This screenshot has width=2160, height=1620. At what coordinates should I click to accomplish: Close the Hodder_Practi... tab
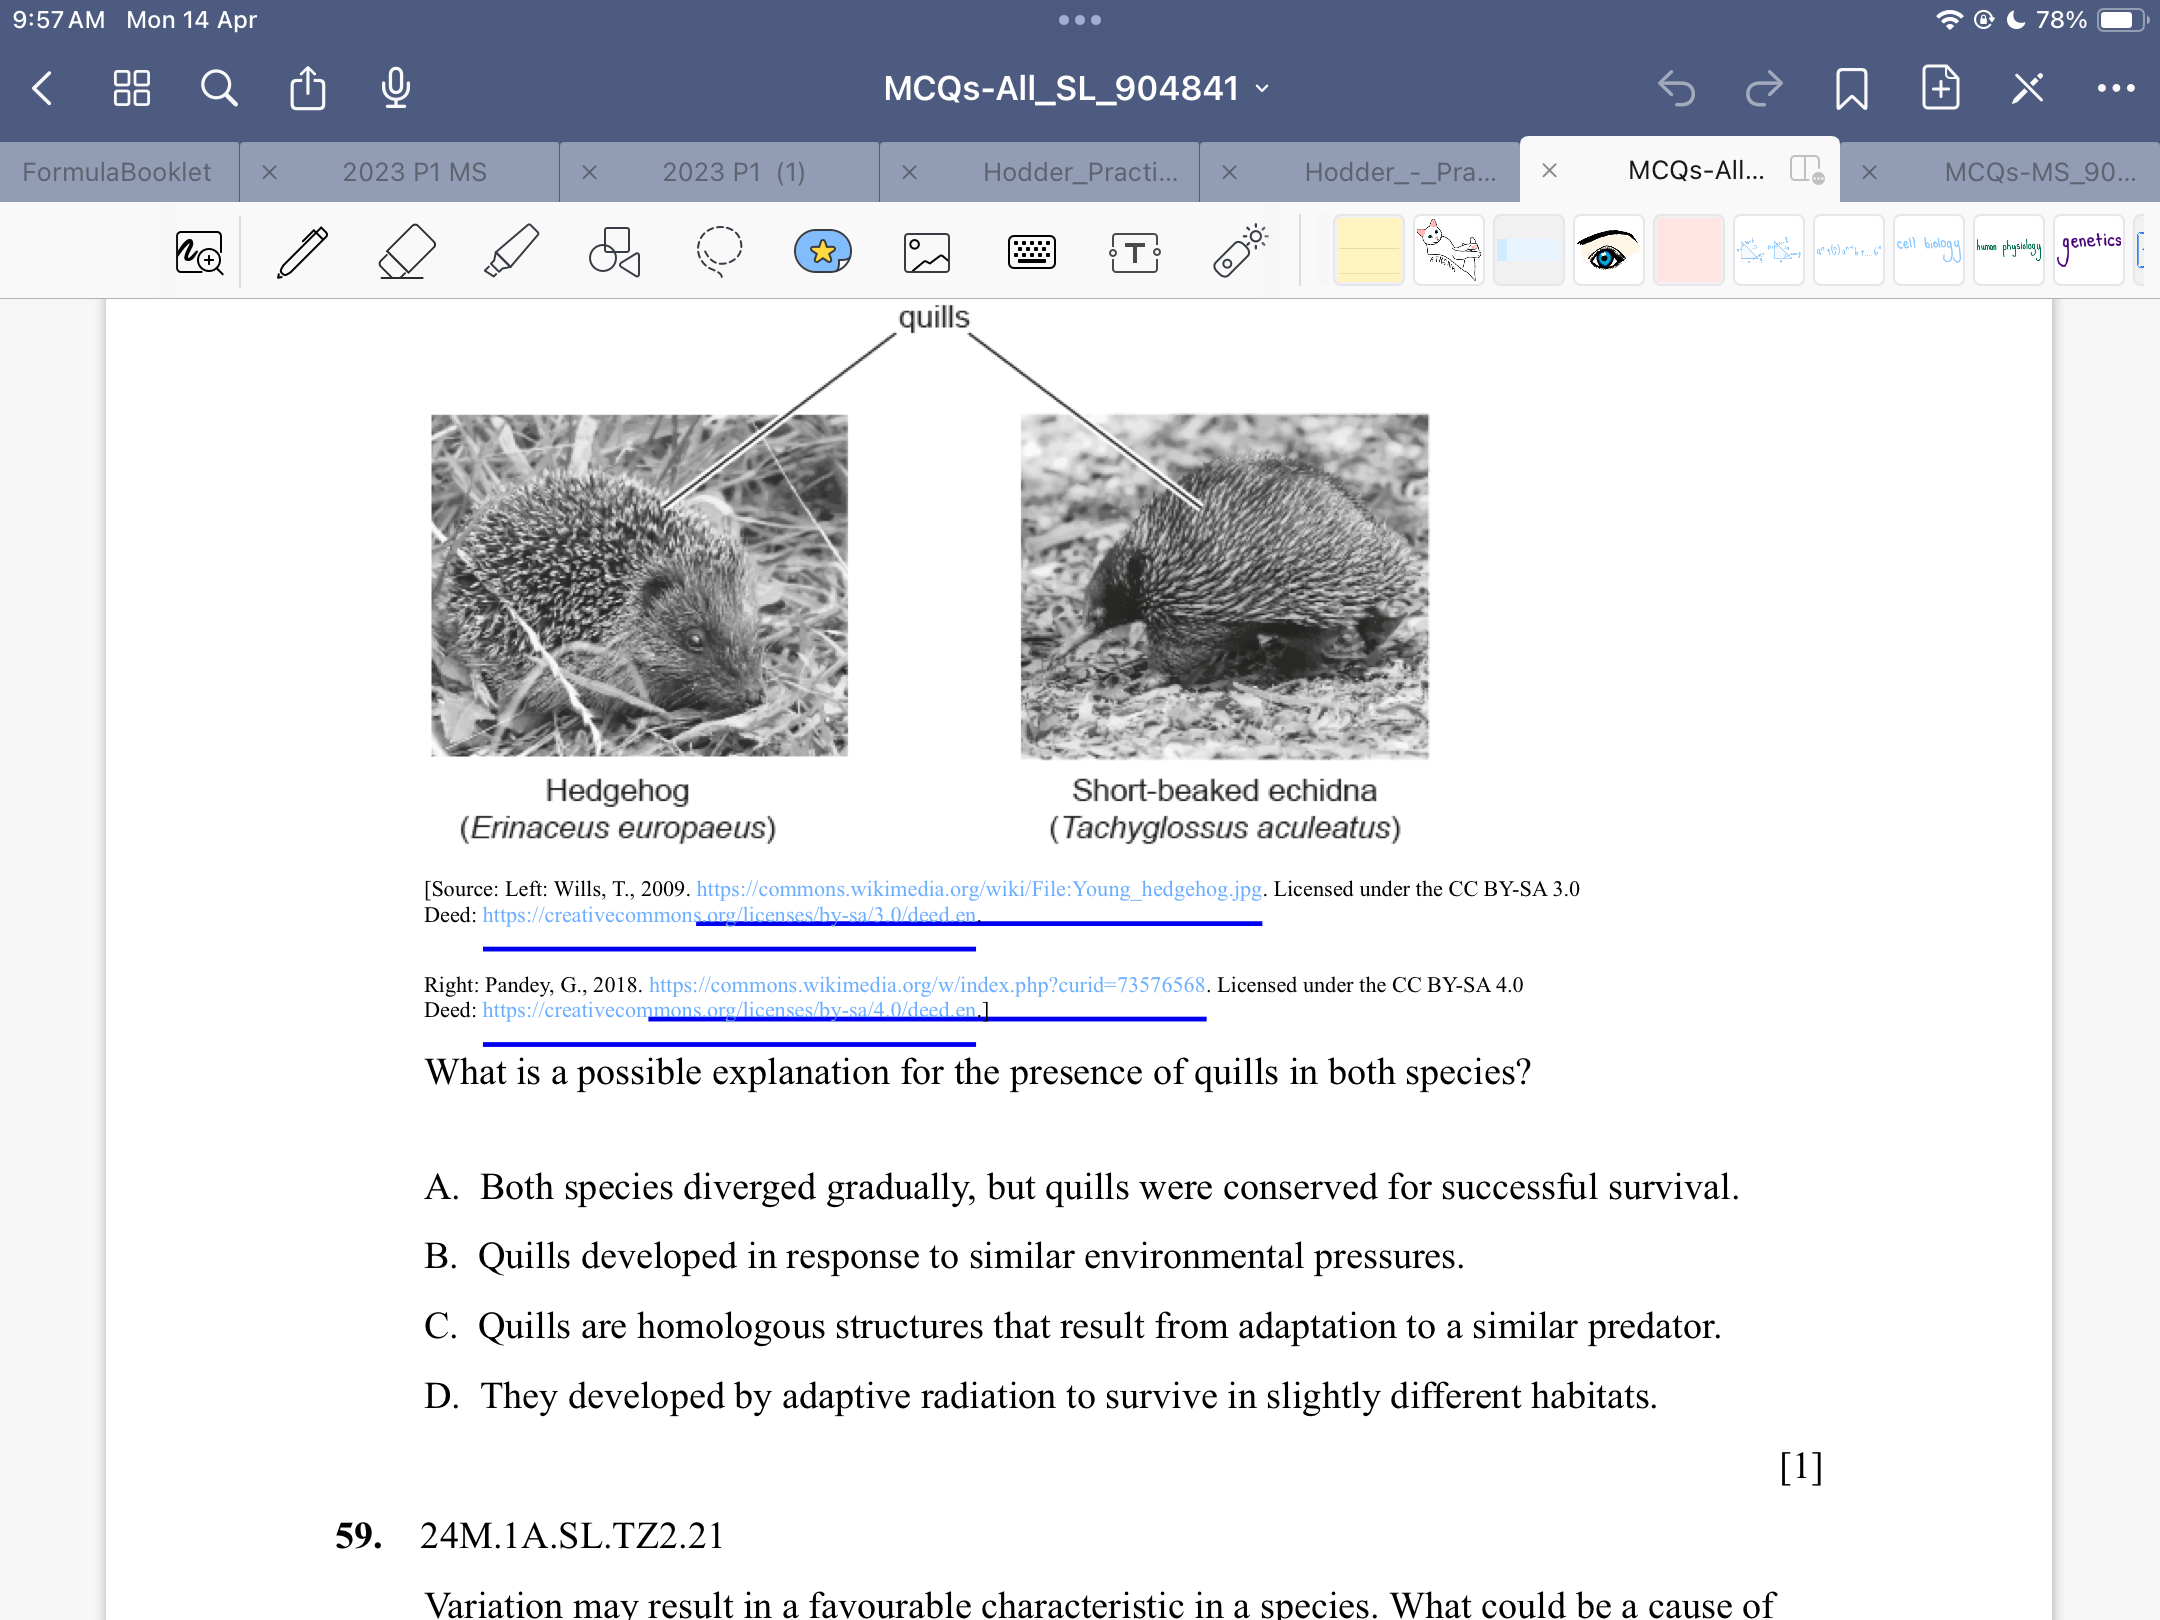[909, 172]
